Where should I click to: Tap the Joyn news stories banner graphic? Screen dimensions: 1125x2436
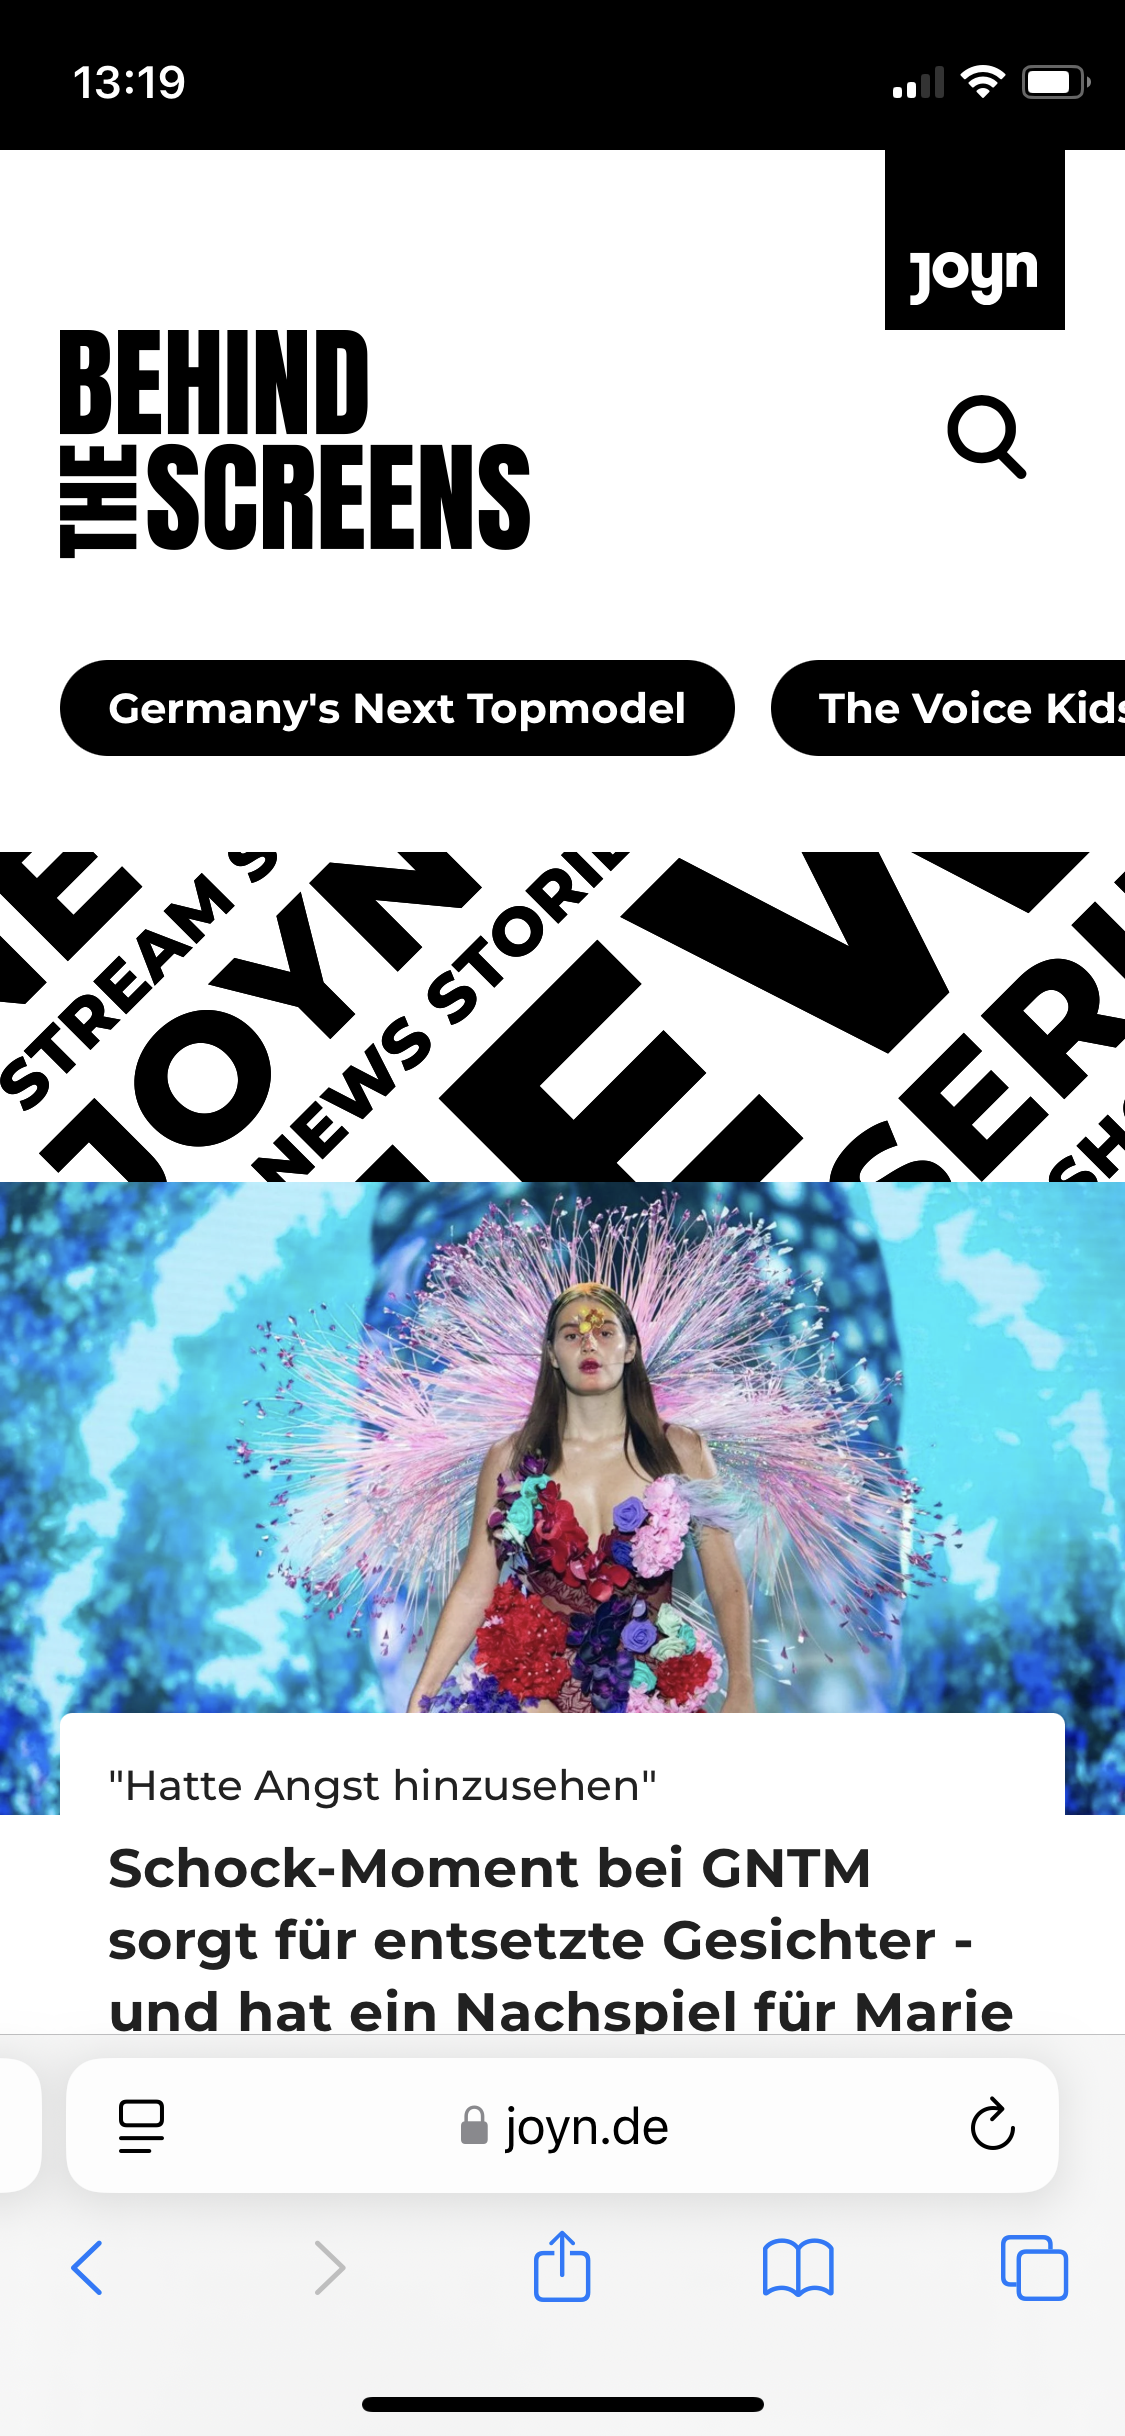point(562,1016)
